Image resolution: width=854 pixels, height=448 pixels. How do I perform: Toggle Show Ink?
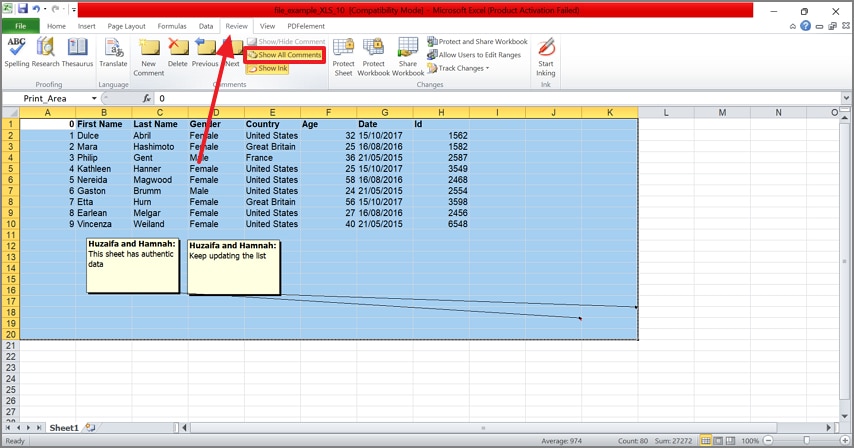[x=267, y=69]
